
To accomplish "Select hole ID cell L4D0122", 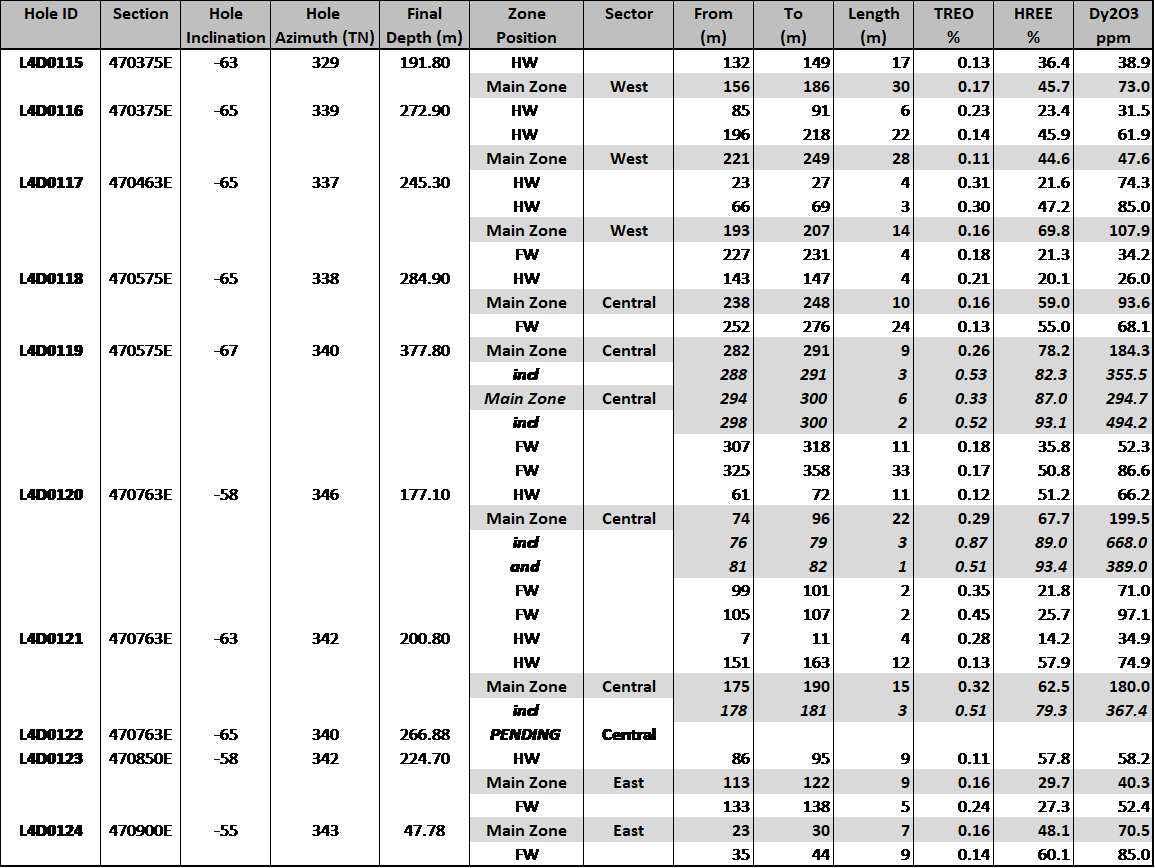I will tap(50, 734).
